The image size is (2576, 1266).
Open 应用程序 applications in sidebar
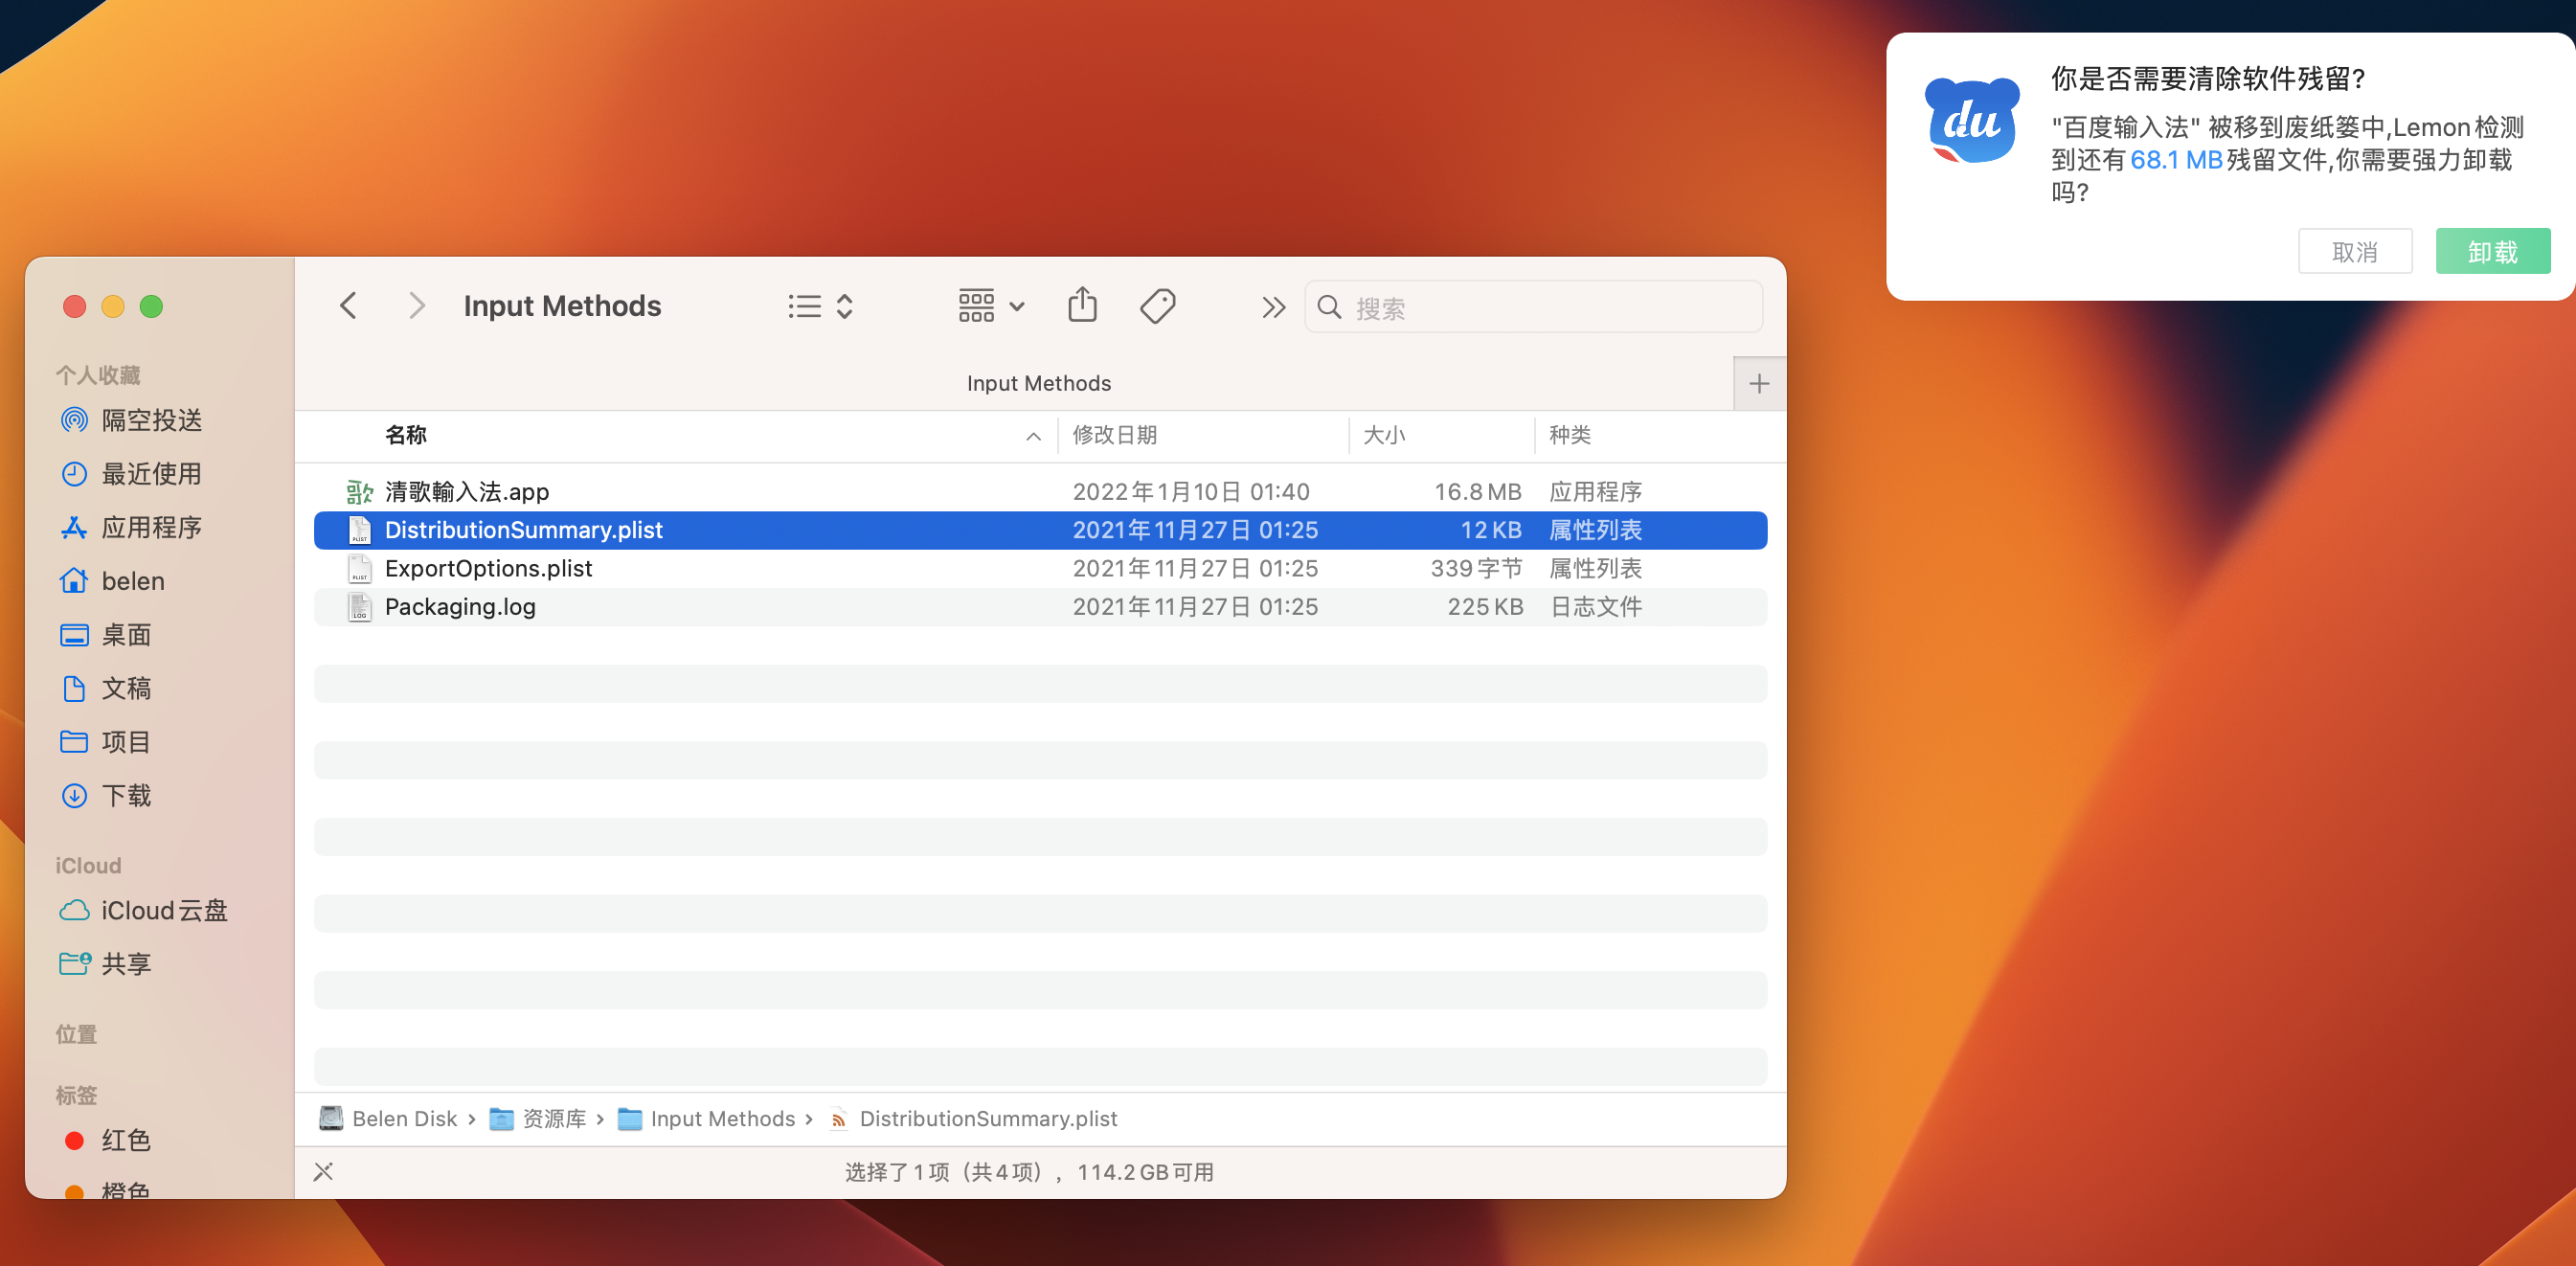pos(151,527)
